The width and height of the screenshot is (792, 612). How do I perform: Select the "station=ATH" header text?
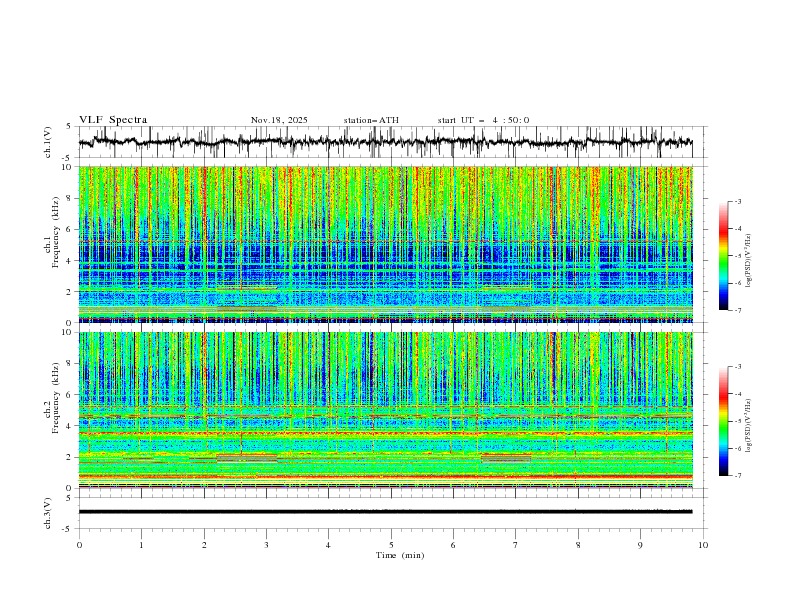tap(371, 120)
